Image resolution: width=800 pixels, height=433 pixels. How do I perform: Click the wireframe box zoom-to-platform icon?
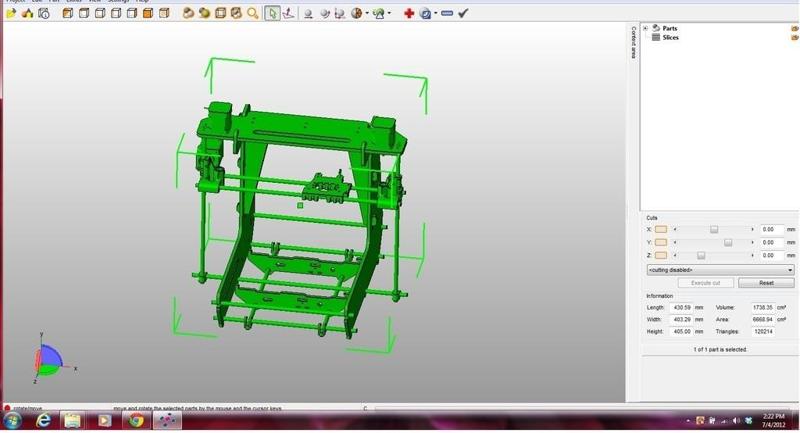(220, 14)
